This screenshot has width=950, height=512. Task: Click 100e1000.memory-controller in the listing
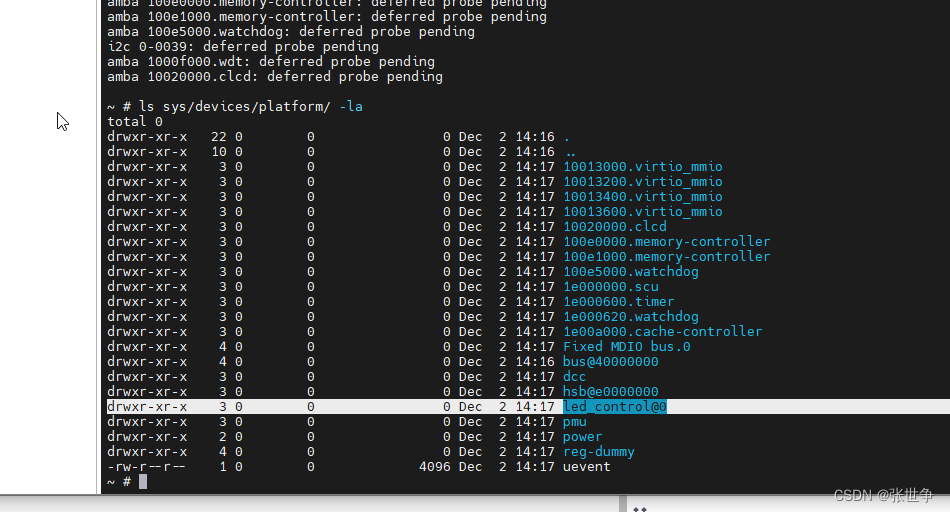(666, 257)
